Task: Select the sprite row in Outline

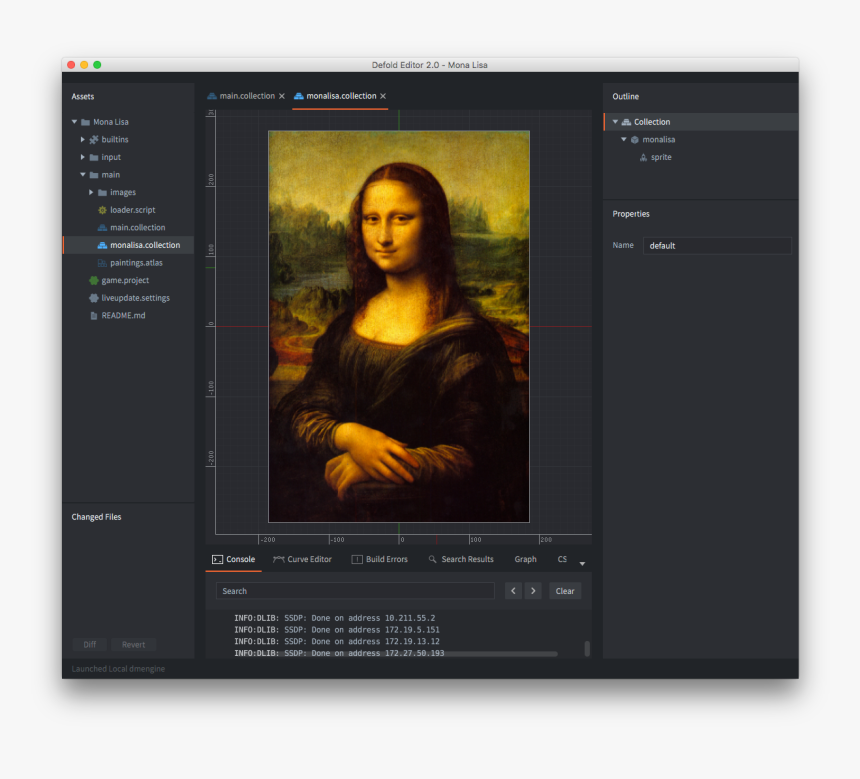Action: (x=701, y=157)
